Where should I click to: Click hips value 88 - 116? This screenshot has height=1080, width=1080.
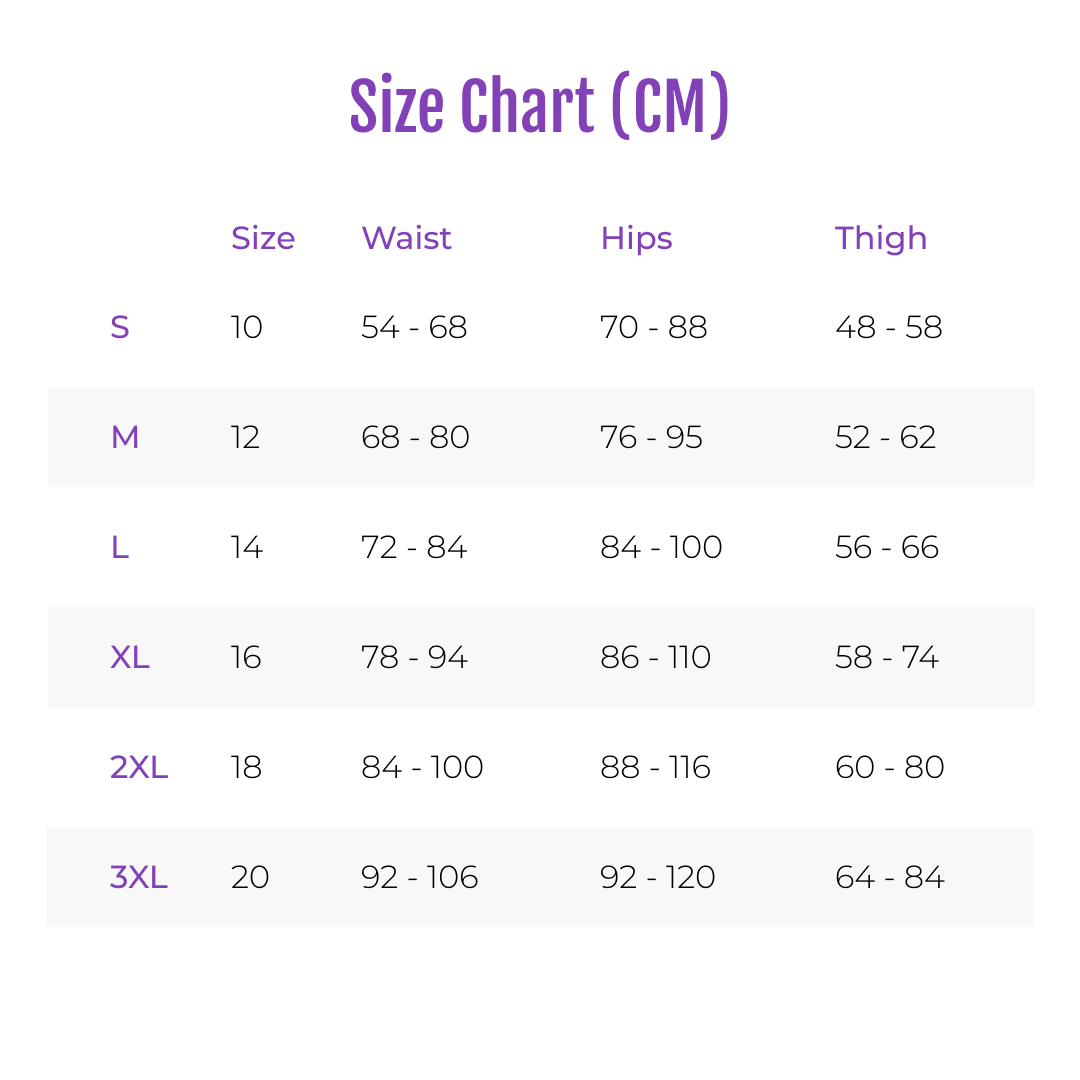coord(655,767)
